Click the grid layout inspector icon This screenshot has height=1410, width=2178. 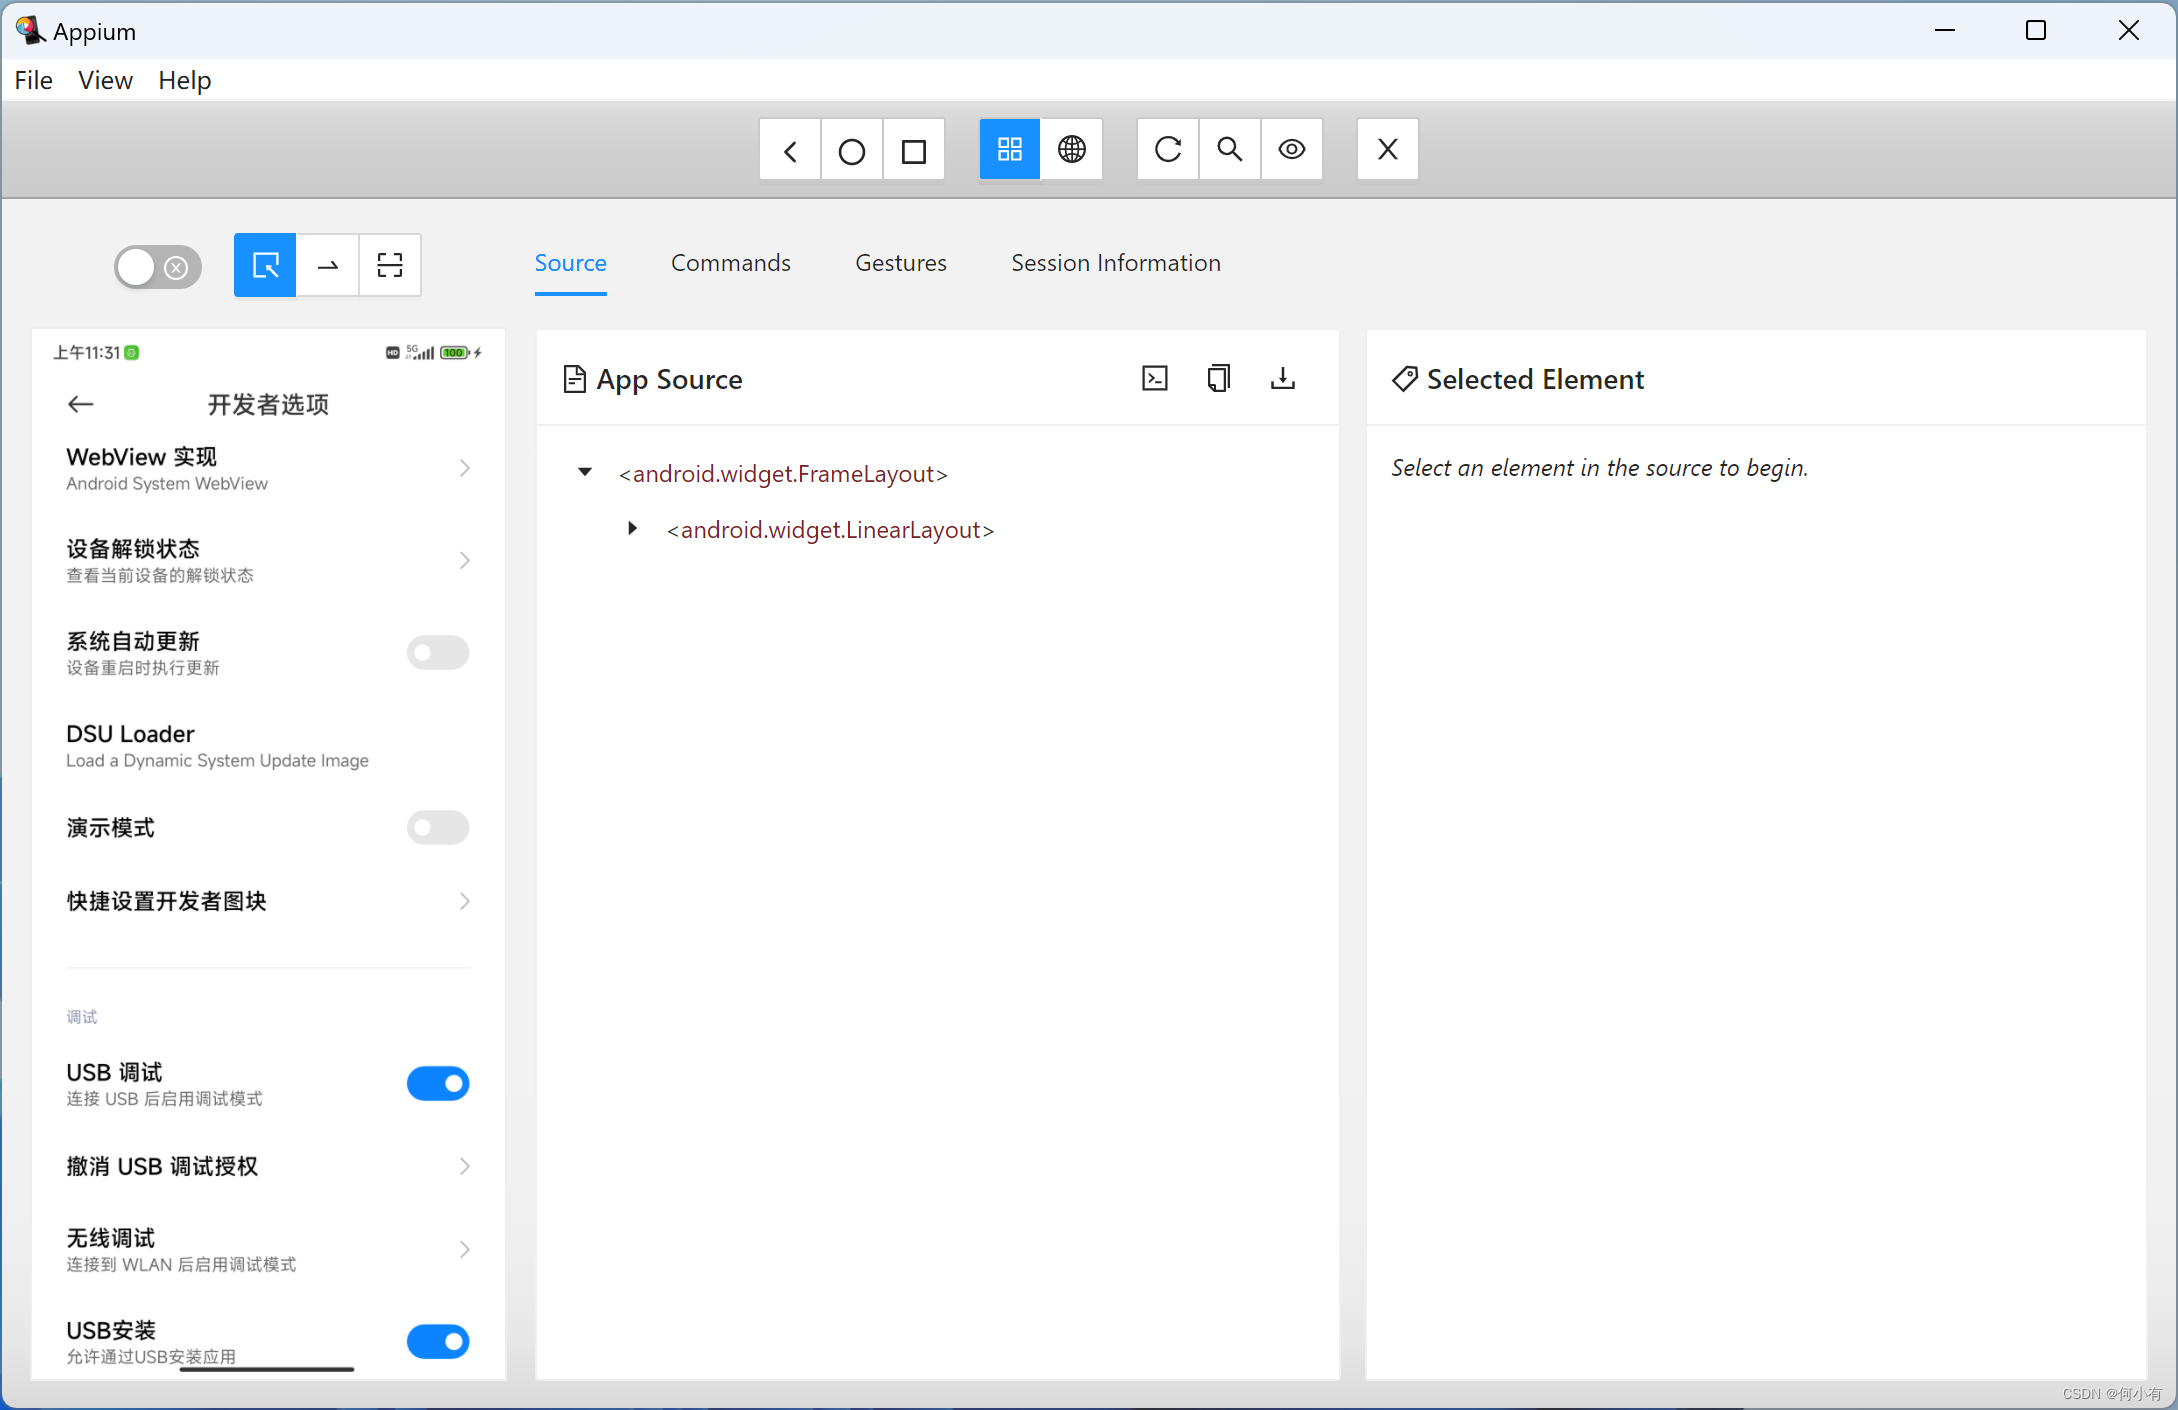[x=1010, y=149]
